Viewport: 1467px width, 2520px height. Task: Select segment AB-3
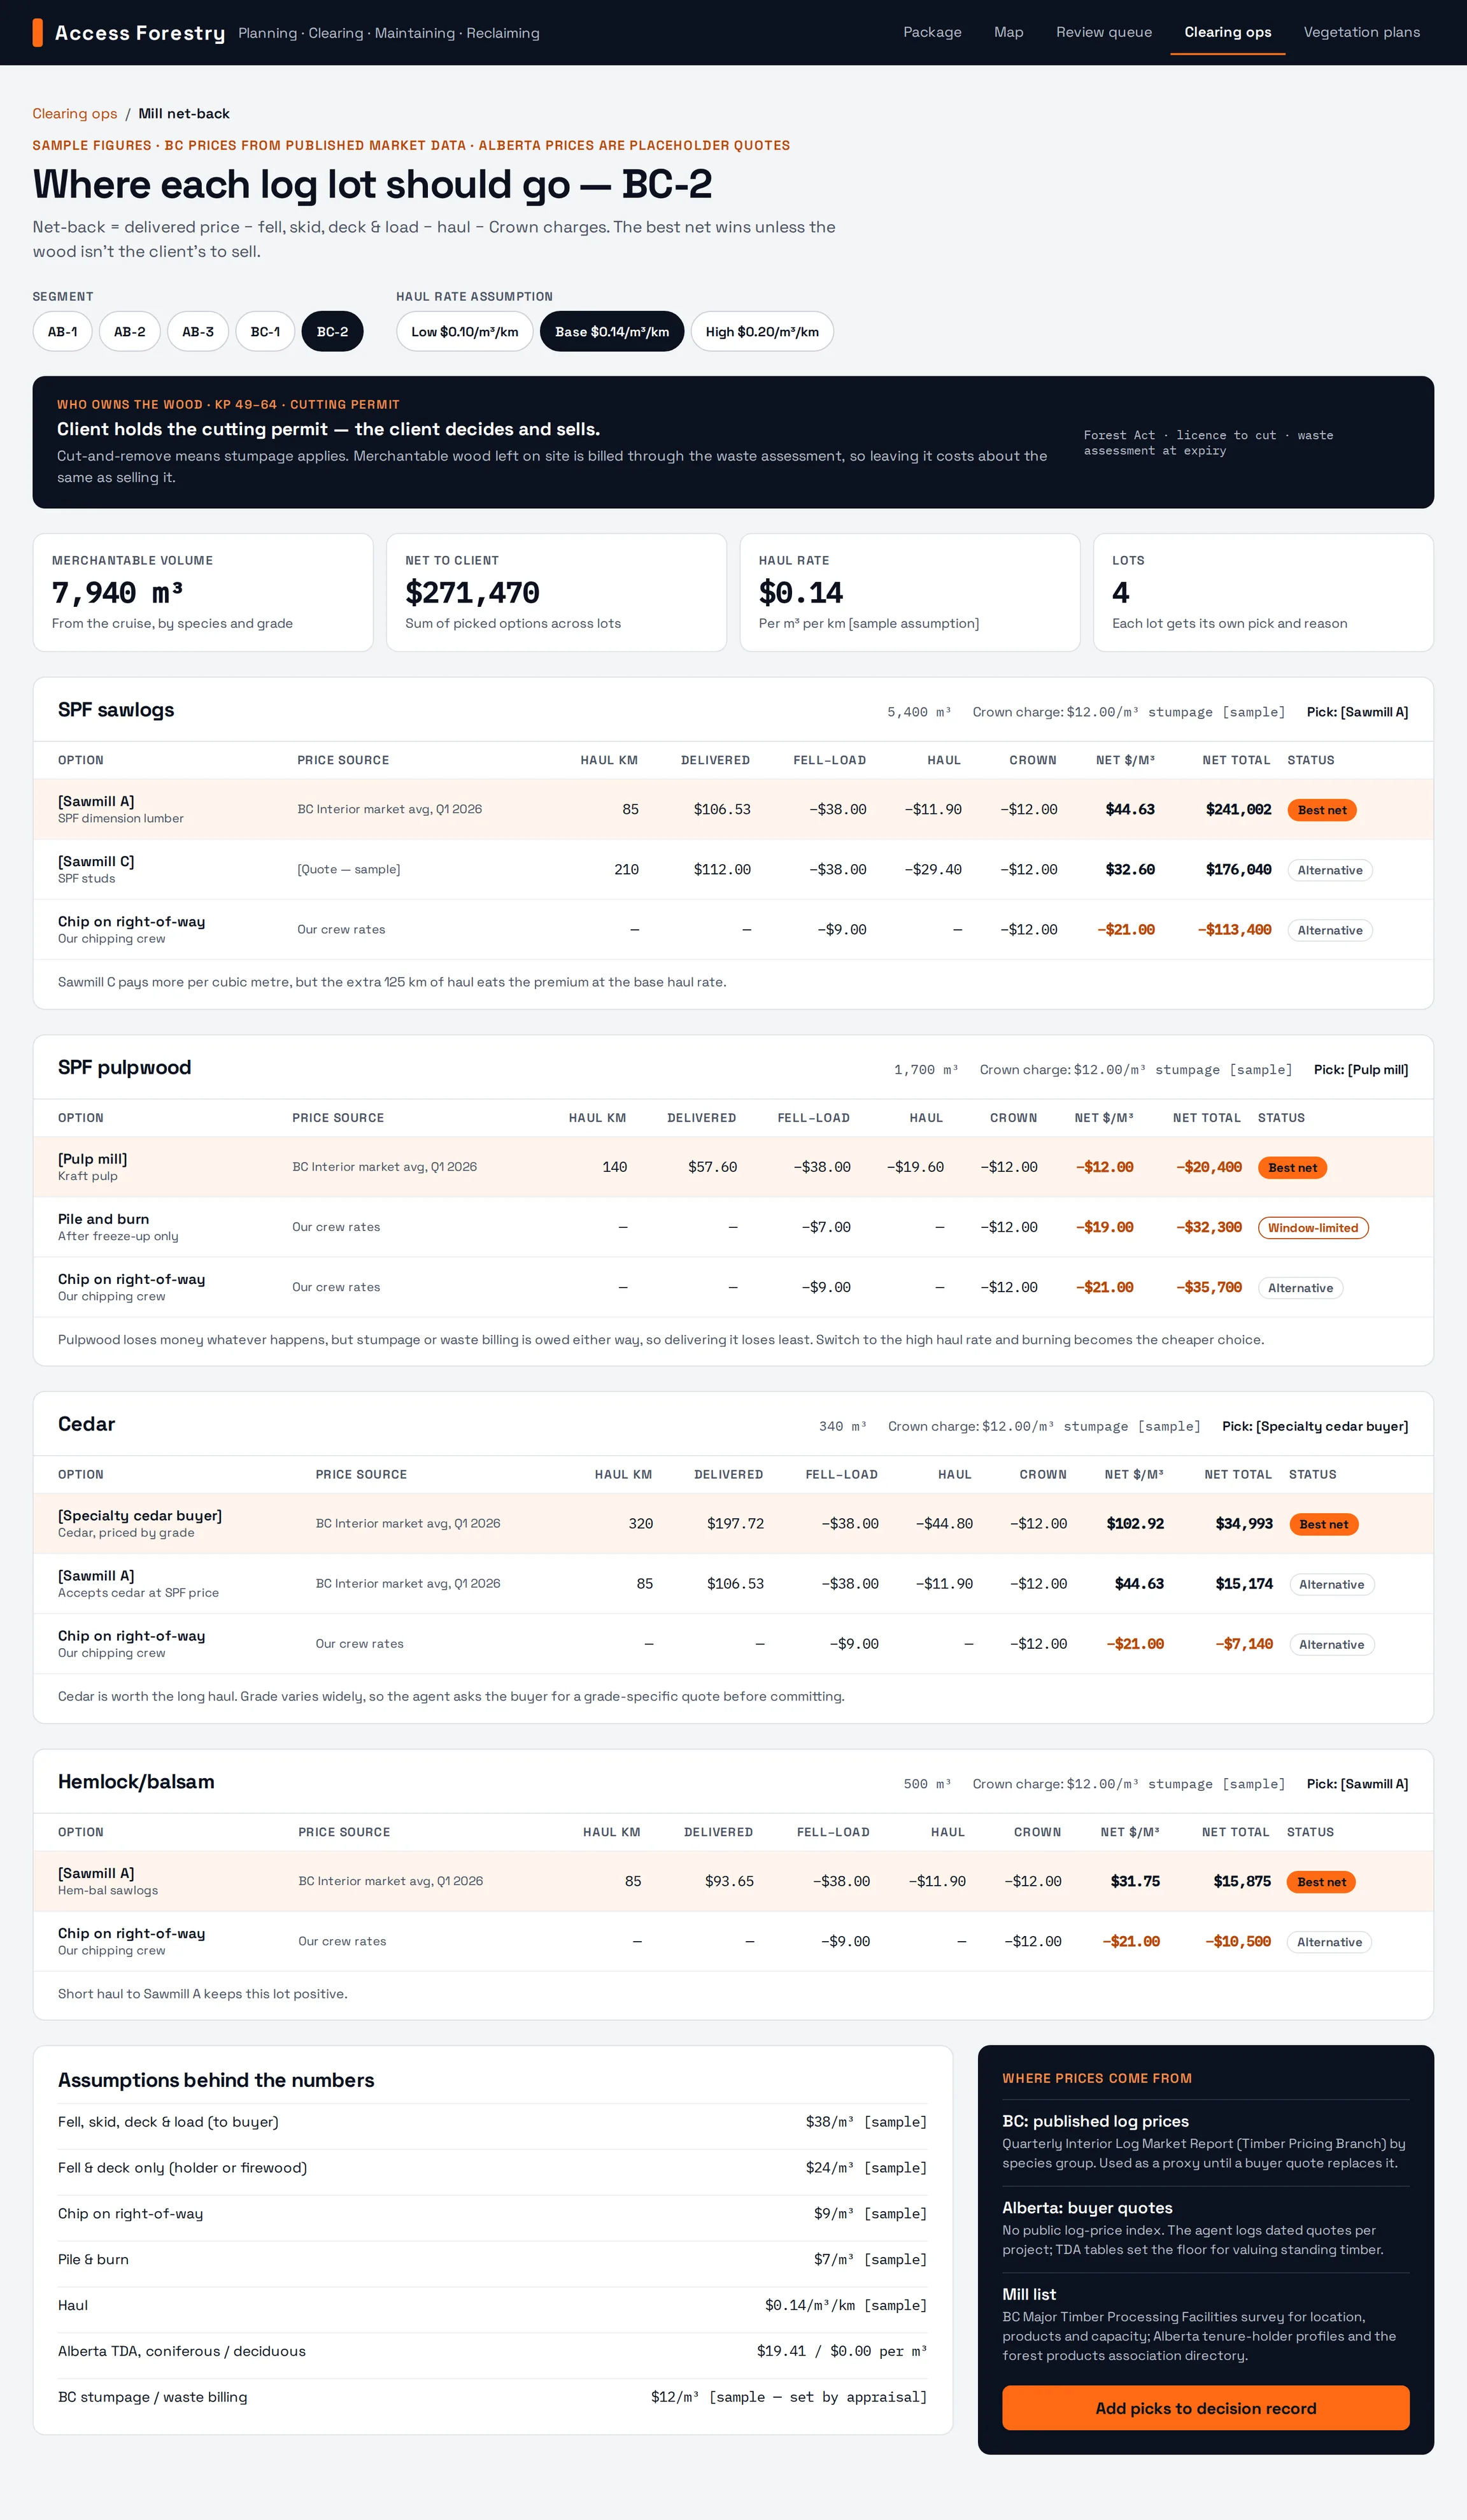[198, 331]
